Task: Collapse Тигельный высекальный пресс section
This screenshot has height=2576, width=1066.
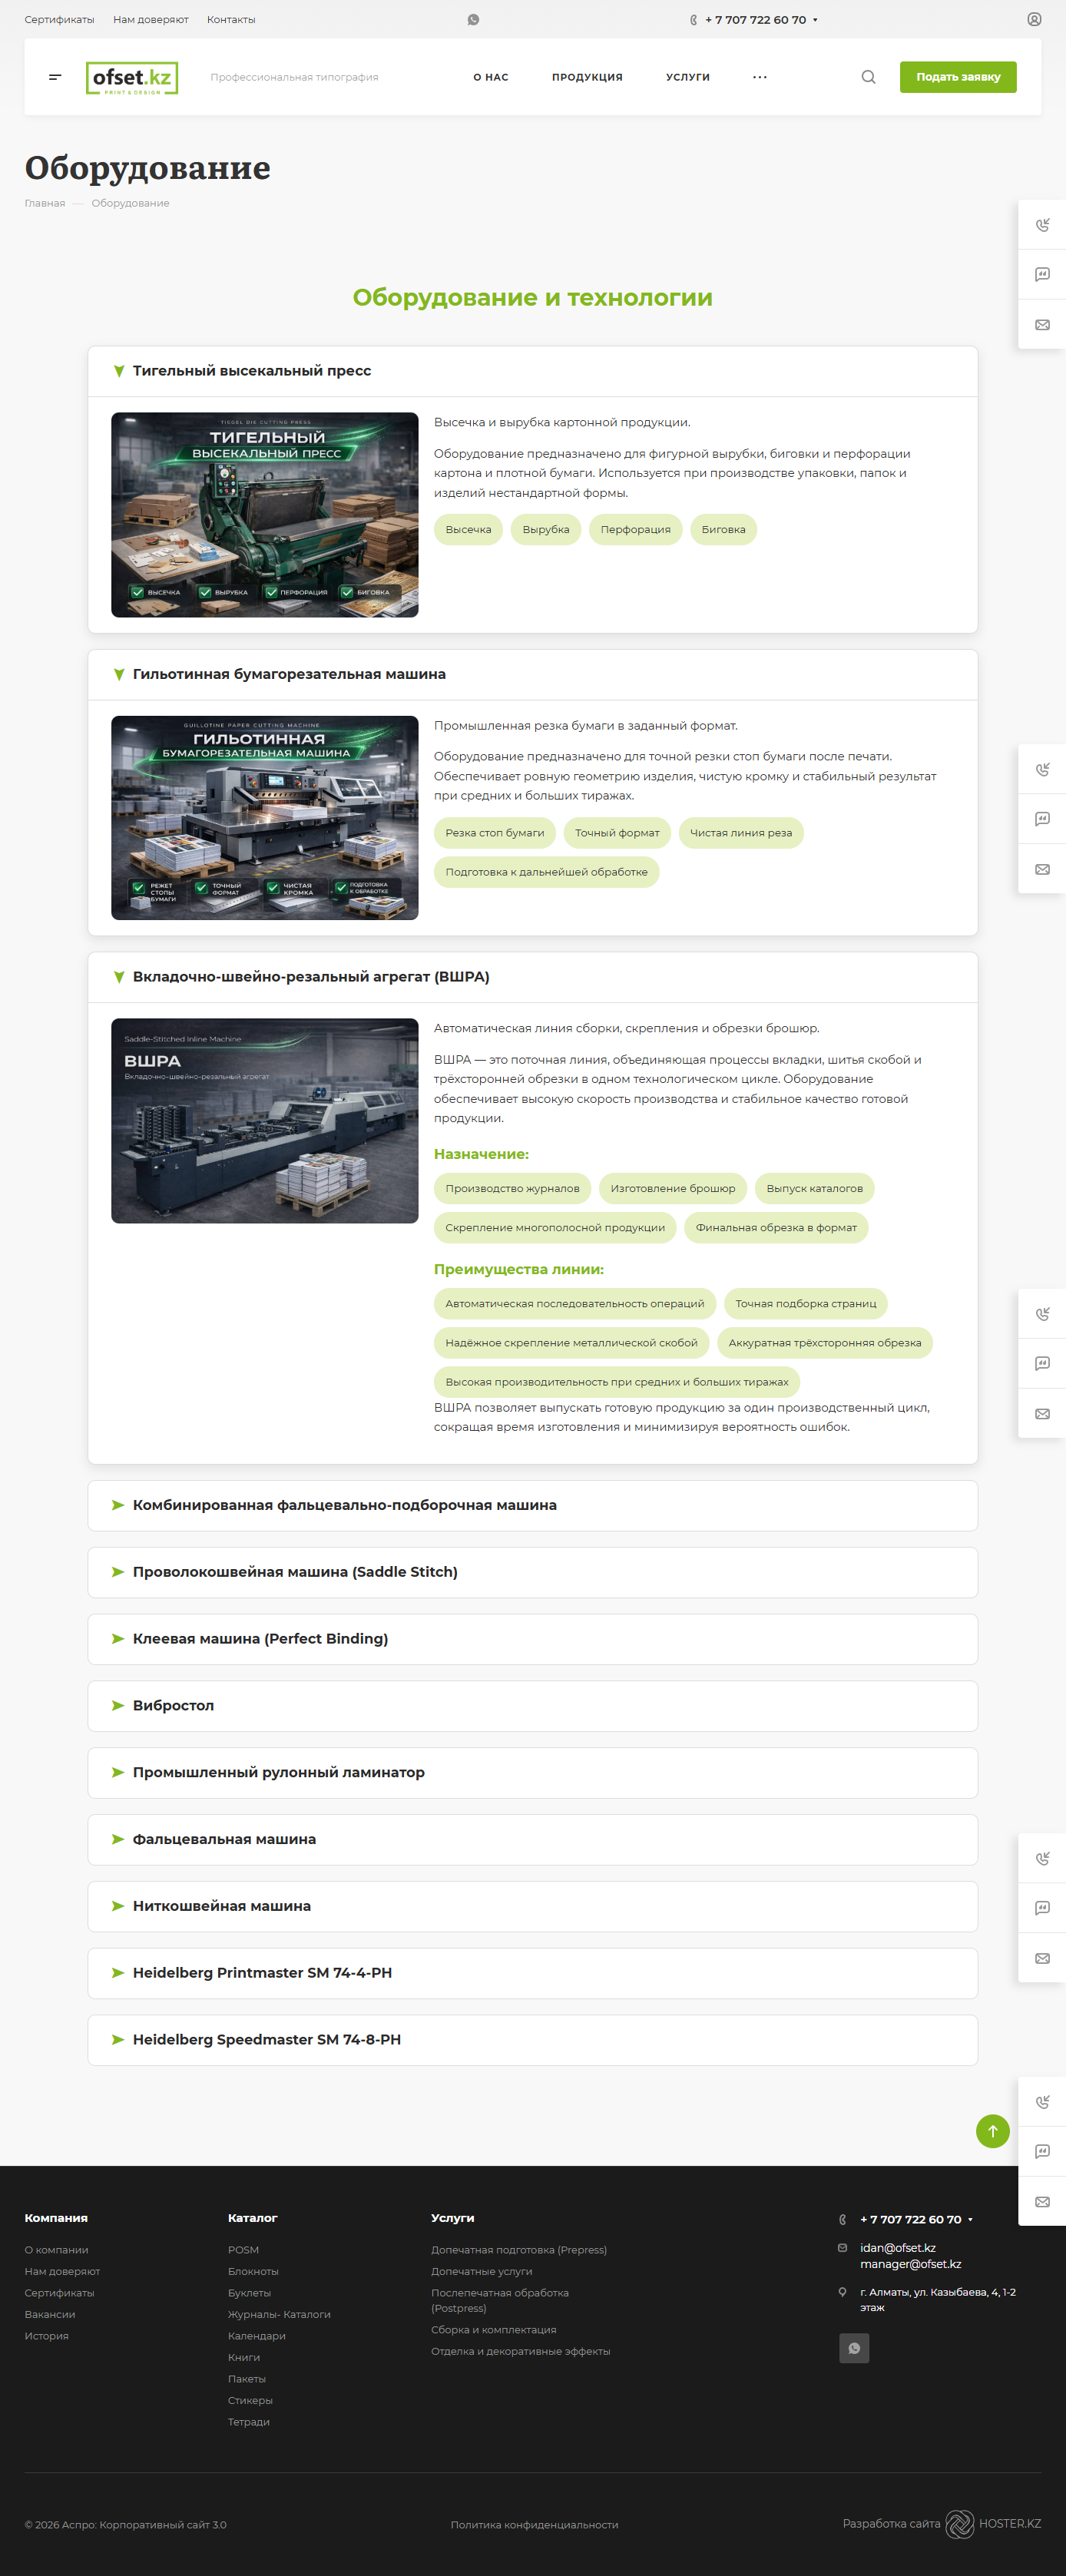Action: (533, 371)
